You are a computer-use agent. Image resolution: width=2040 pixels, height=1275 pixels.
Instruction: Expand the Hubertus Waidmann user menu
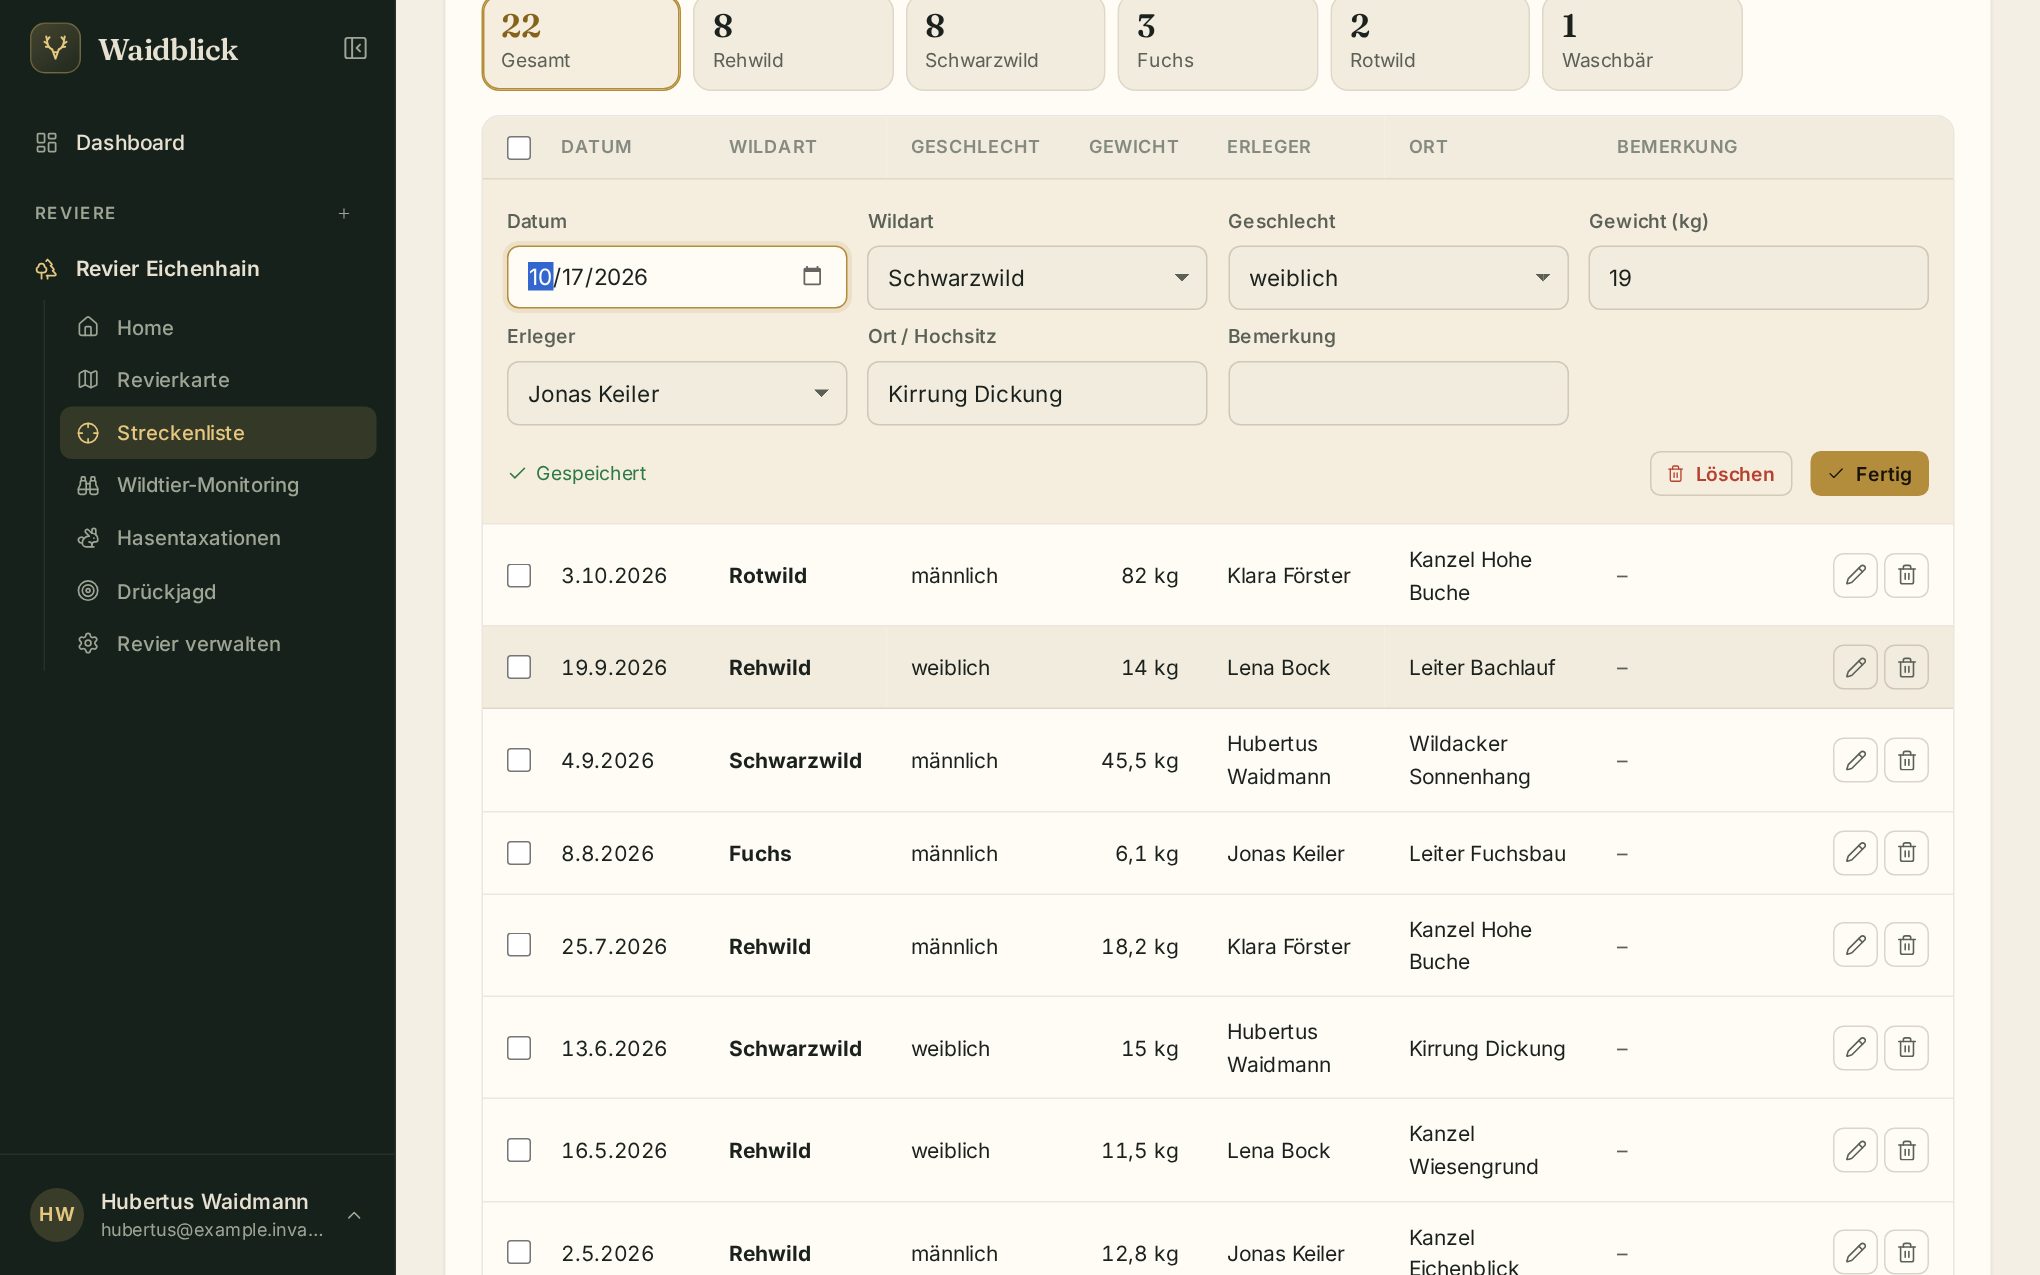point(198,1215)
